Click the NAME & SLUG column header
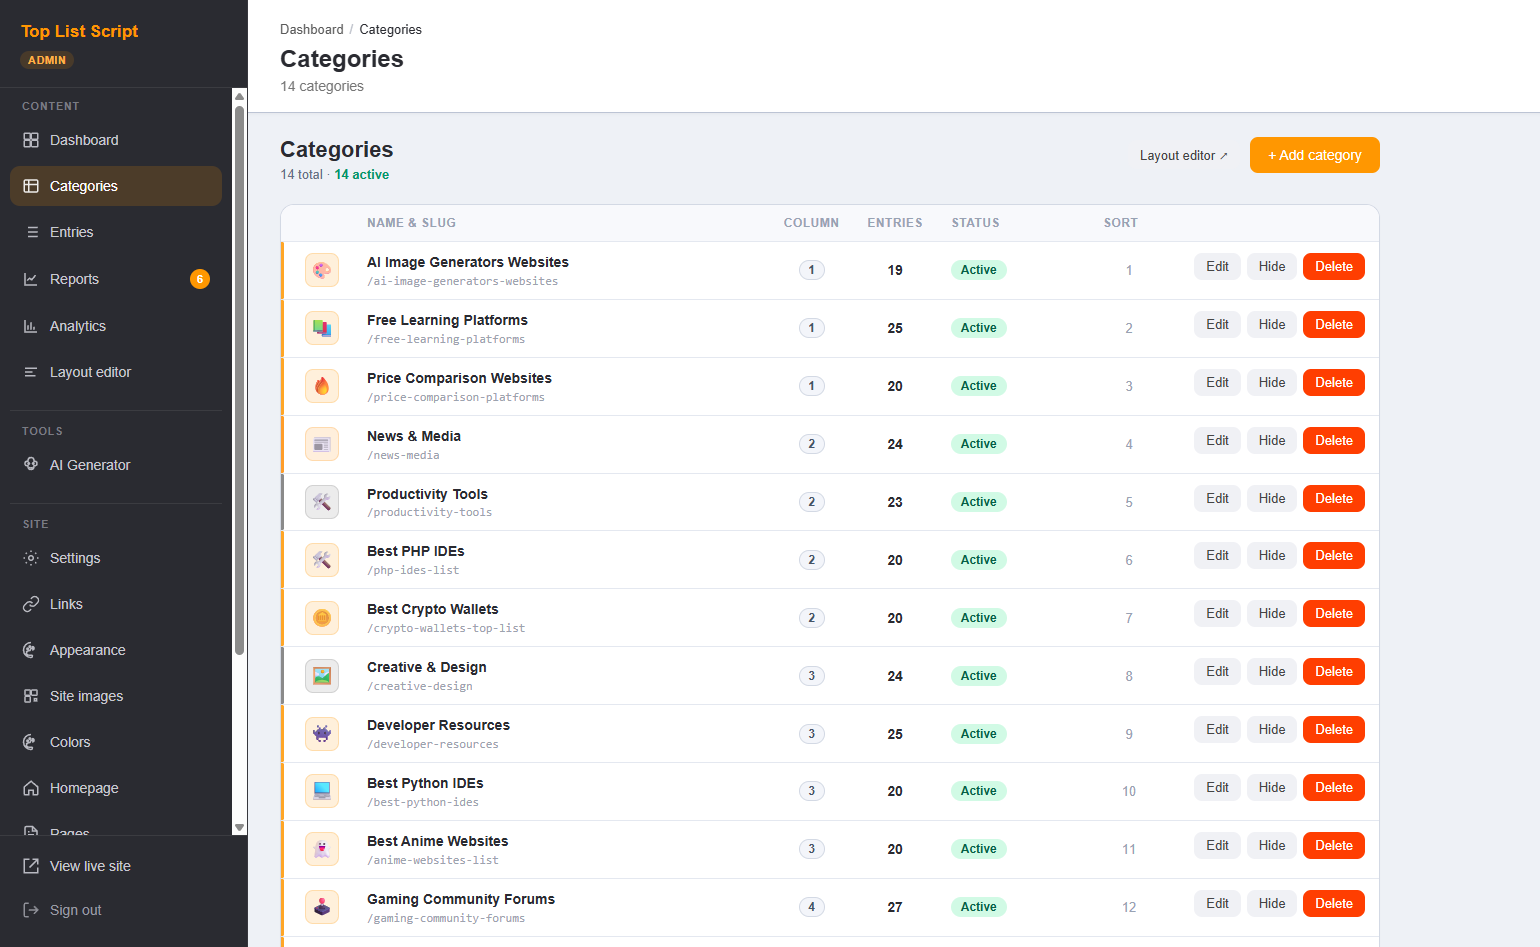This screenshot has height=947, width=1540. pyautogui.click(x=411, y=223)
